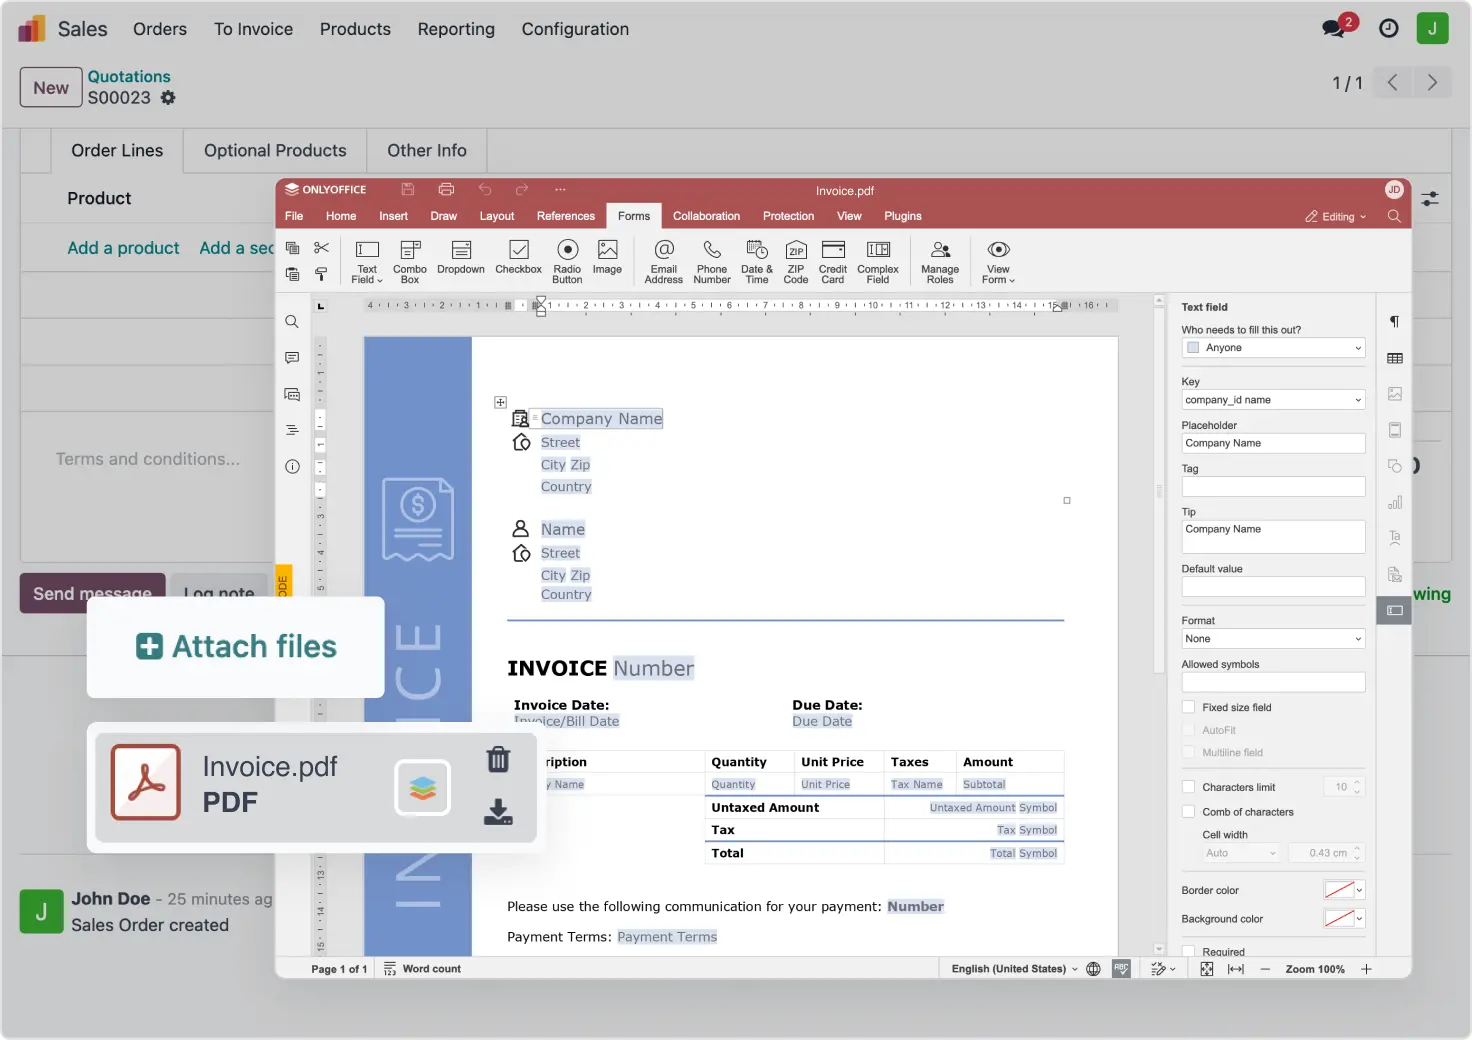Click the Add a product link
Screen dimensions: 1472x1040
tap(123, 248)
